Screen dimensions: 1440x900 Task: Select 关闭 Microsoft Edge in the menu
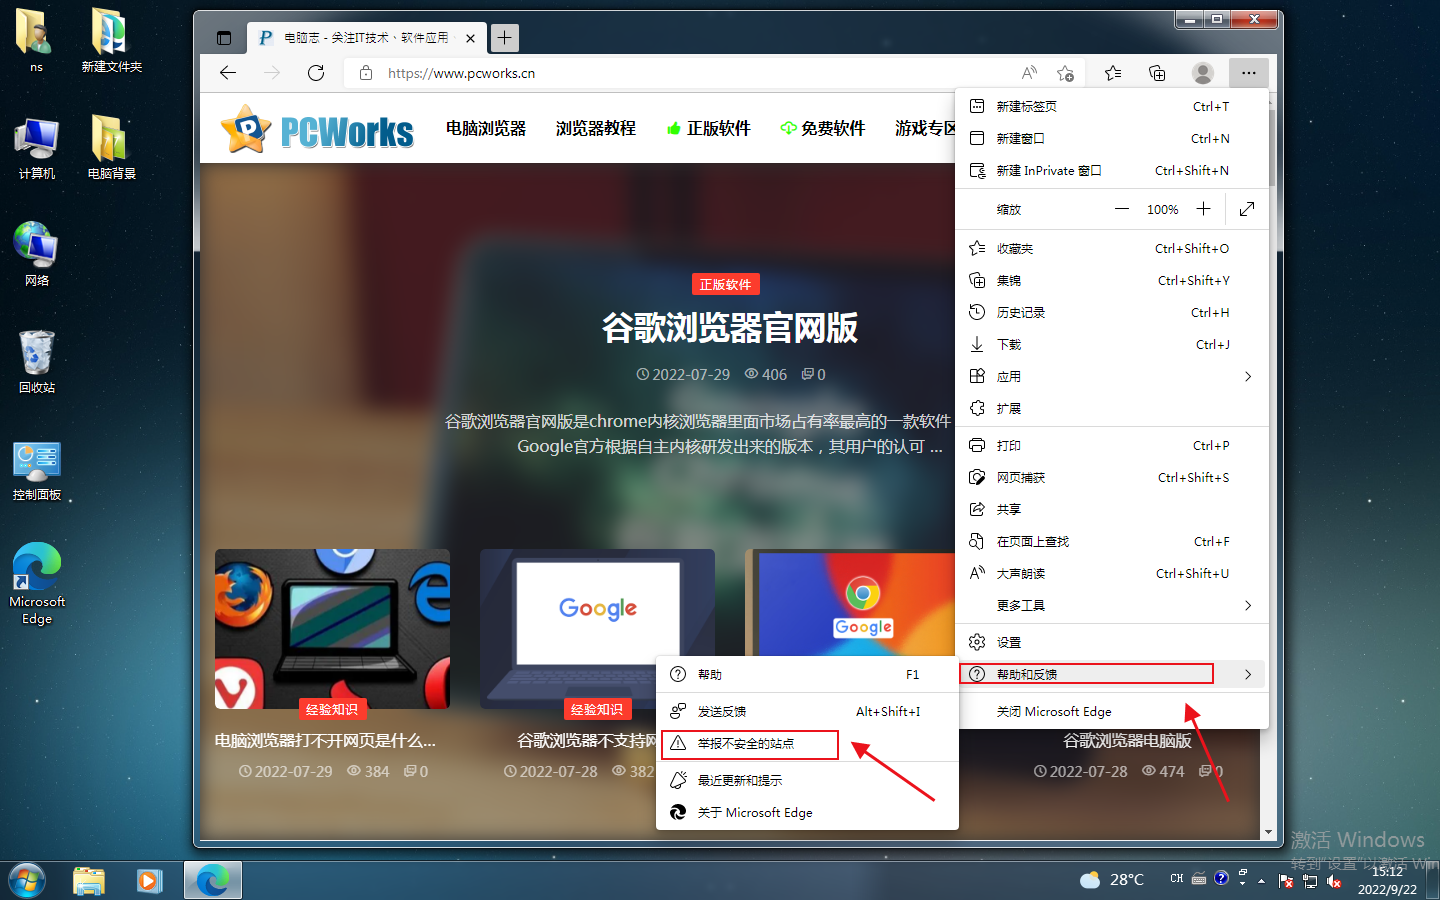1112,711
